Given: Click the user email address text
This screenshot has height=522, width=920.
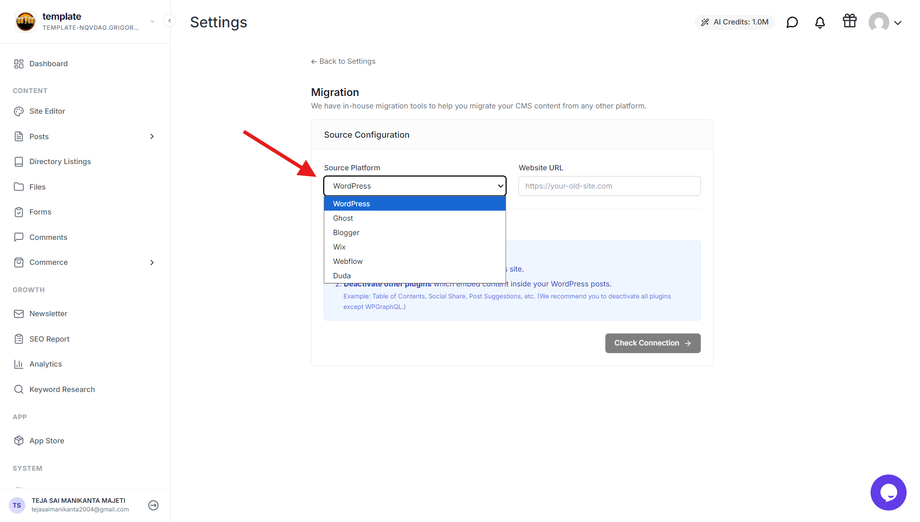Looking at the screenshot, I should (x=80, y=510).
